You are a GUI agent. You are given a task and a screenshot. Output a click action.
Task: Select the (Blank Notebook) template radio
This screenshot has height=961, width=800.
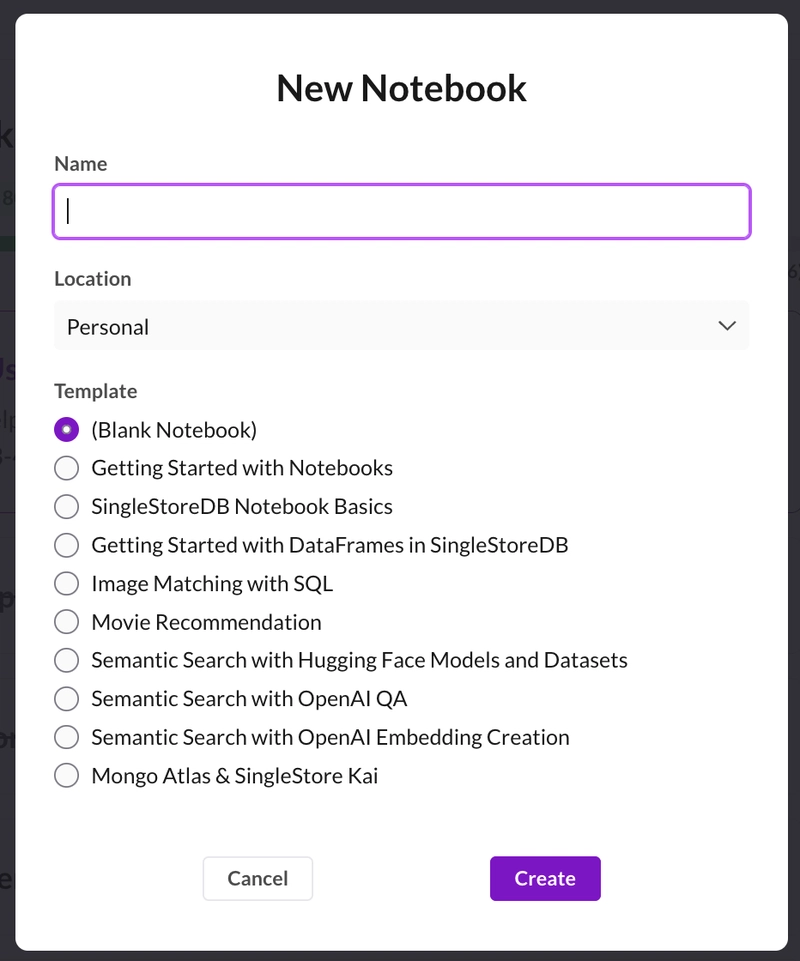pyautogui.click(x=66, y=430)
